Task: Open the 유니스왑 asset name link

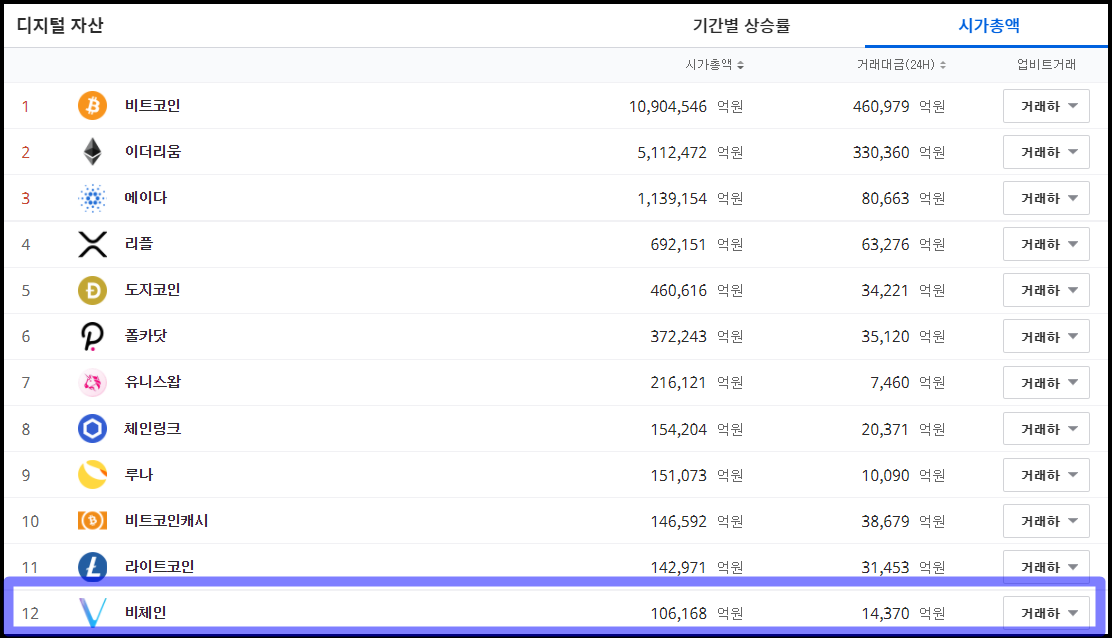Action: tap(152, 382)
